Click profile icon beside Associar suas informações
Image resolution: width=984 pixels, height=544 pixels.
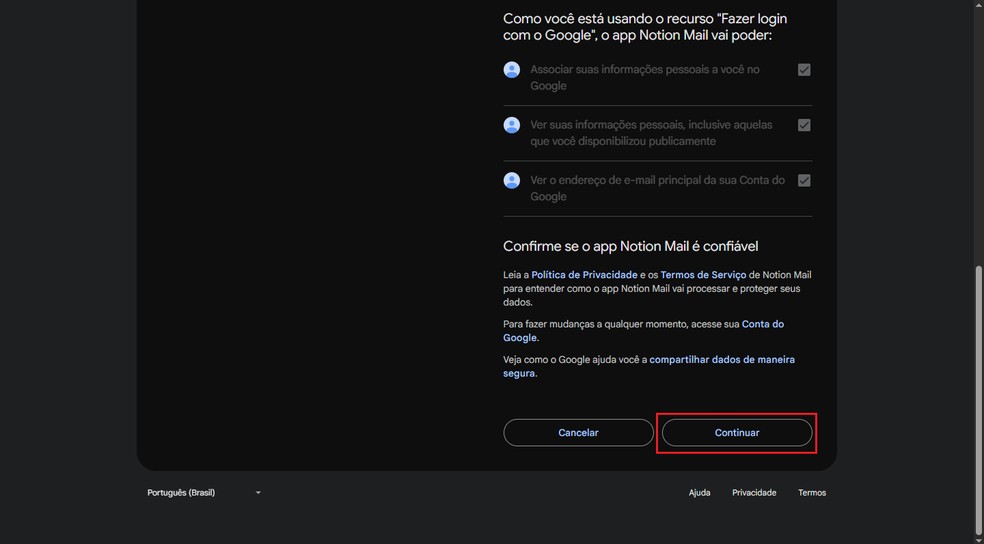point(511,70)
